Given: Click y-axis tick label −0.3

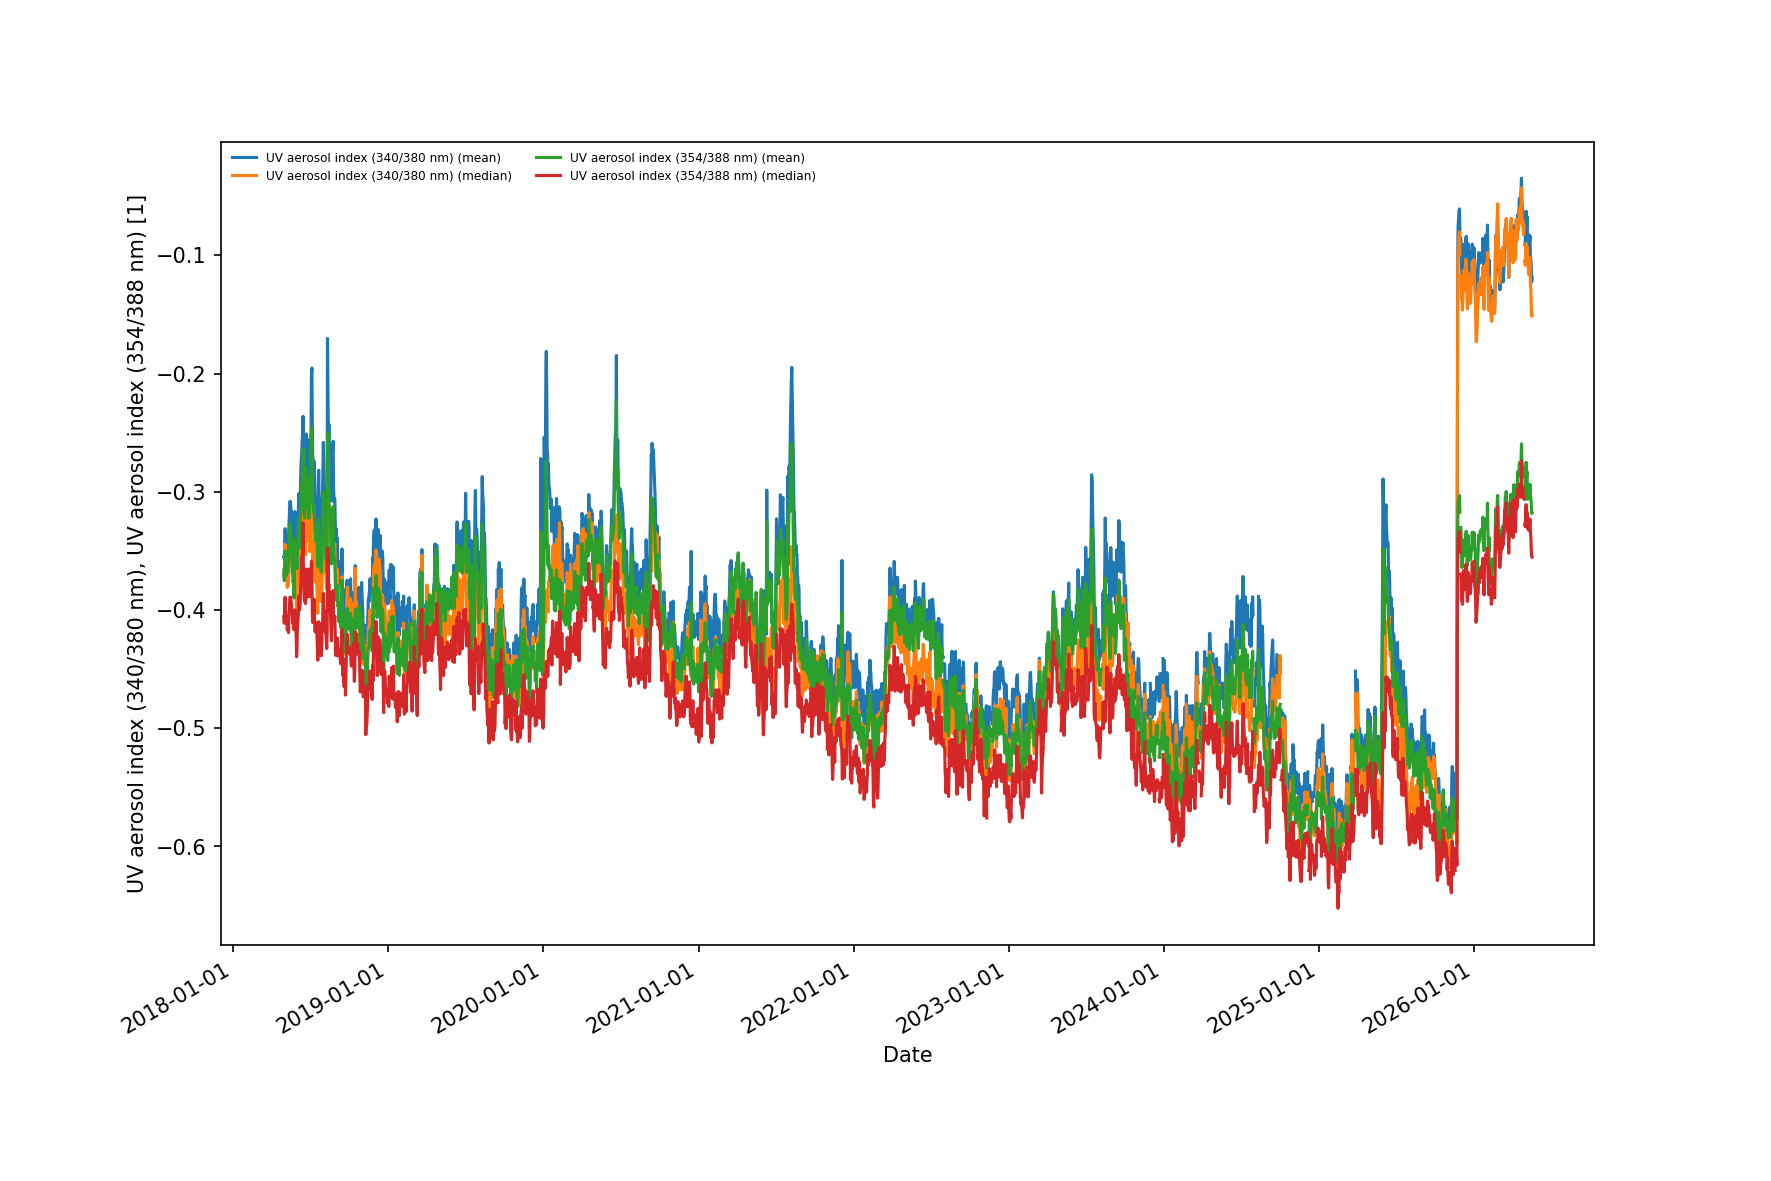Looking at the screenshot, I should click(x=182, y=492).
